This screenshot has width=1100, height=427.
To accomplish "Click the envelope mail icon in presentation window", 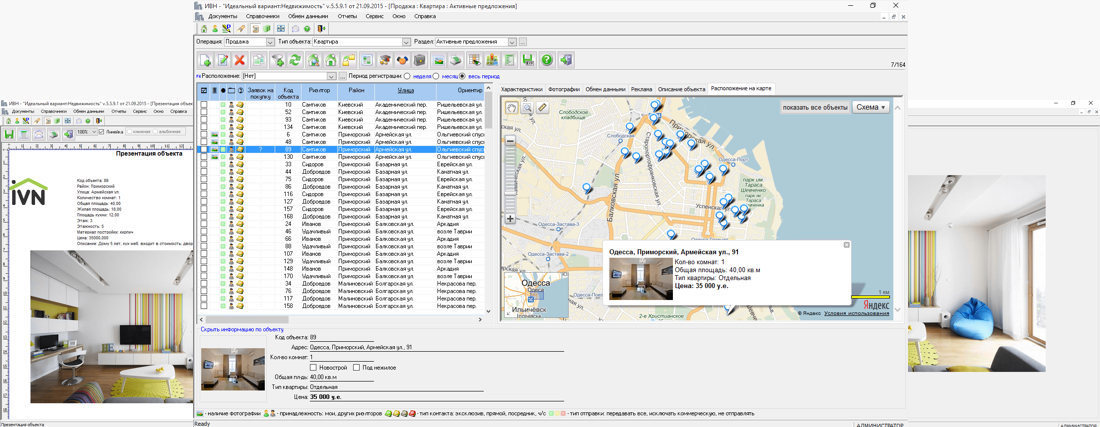I will tap(39, 133).
